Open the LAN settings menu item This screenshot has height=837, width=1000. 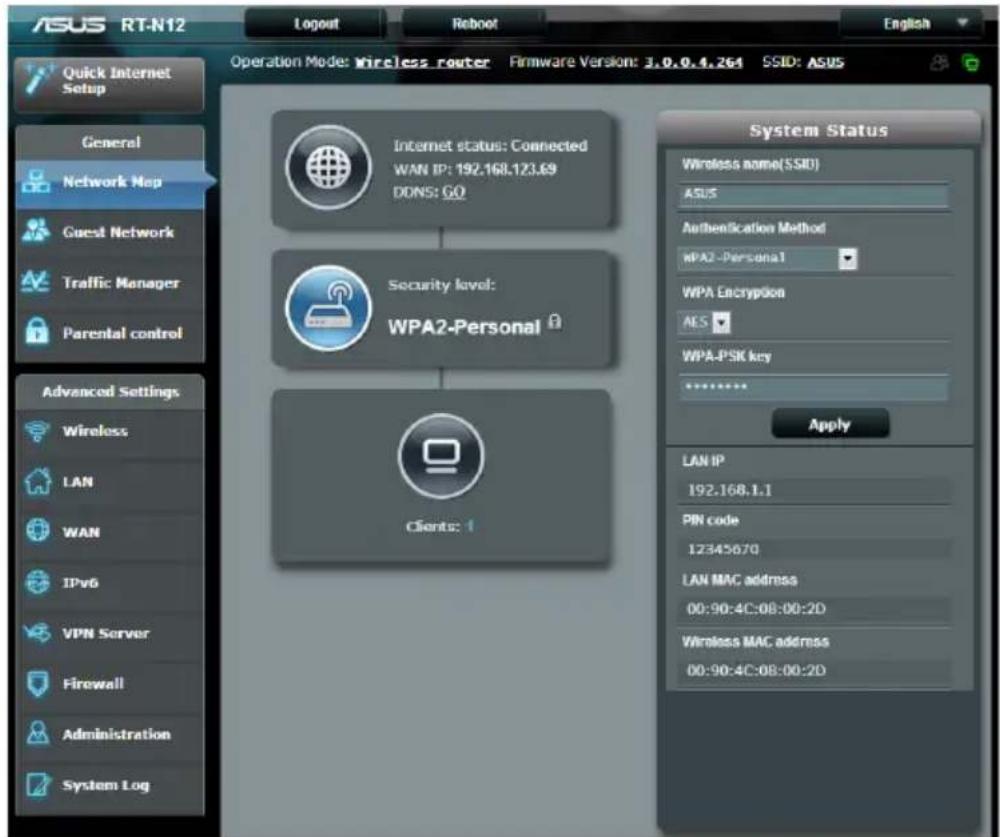(110, 482)
